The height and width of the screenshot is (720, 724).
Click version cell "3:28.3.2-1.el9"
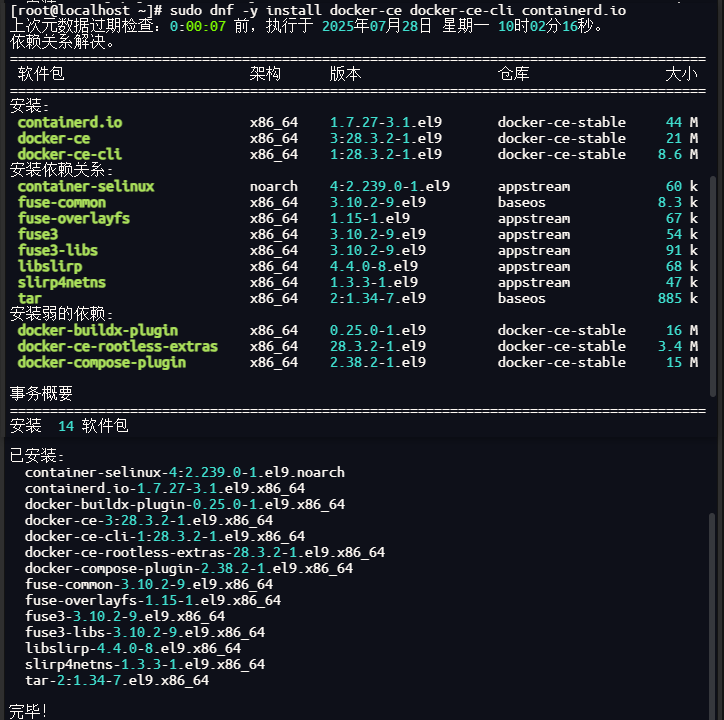[386, 138]
